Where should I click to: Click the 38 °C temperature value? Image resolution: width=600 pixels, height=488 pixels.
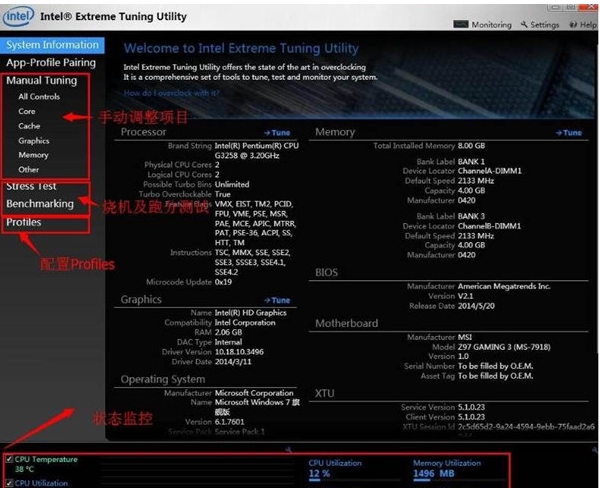(24, 469)
